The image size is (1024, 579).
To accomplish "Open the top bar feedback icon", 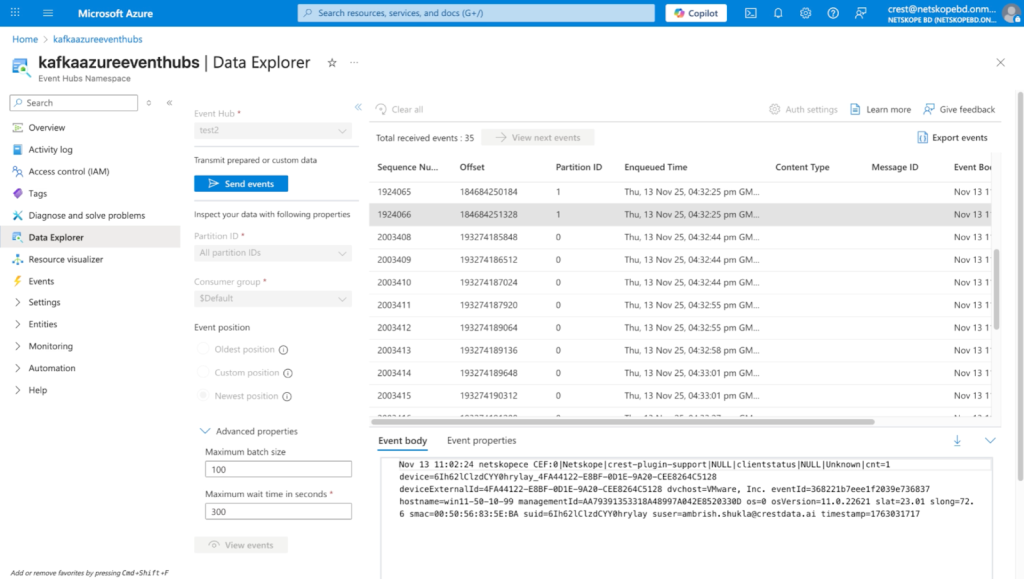I will click(x=861, y=13).
